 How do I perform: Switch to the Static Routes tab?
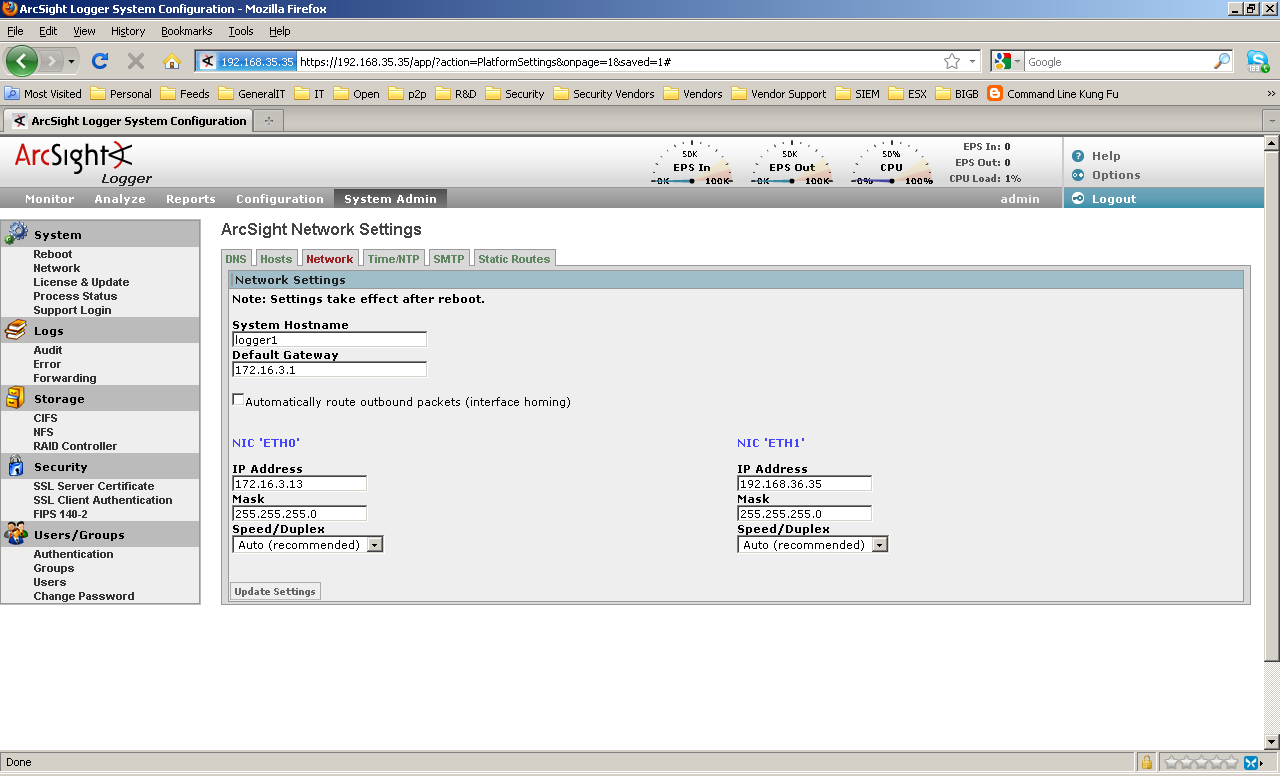coord(514,258)
